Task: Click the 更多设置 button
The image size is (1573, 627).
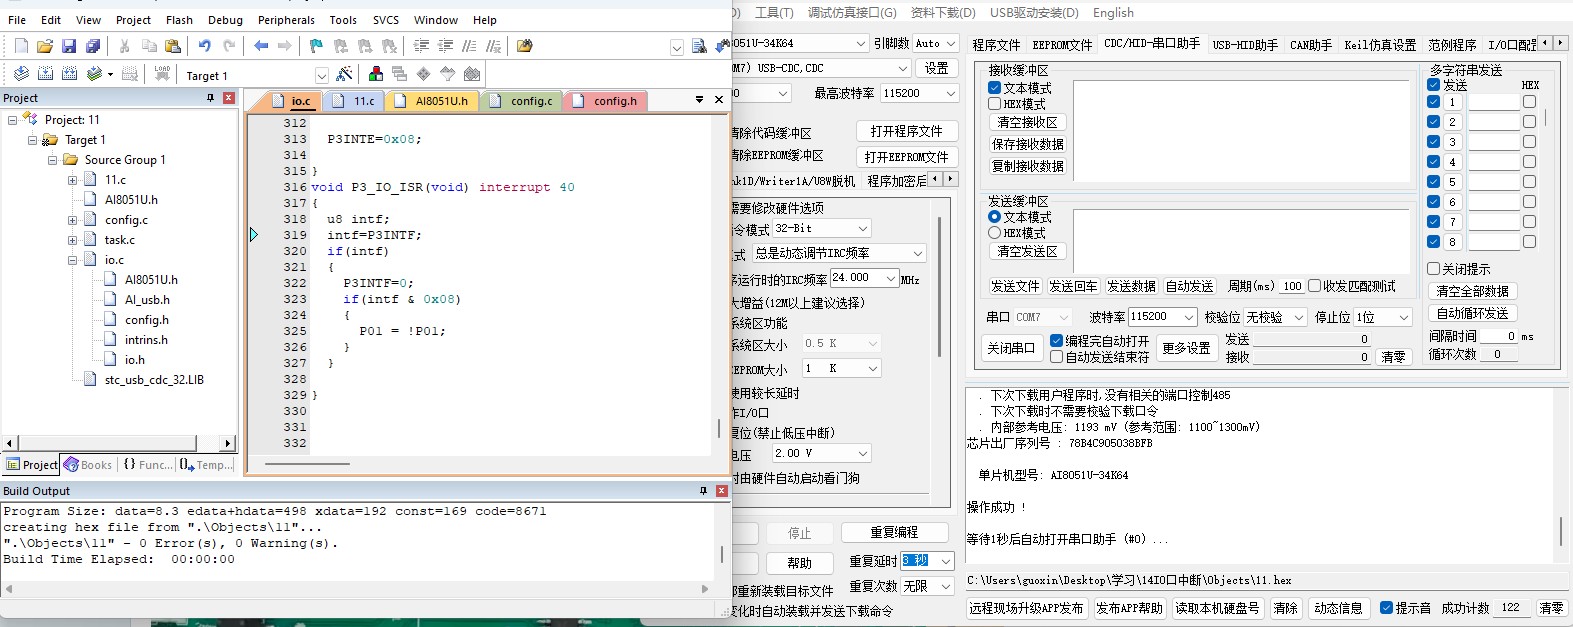Action: pyautogui.click(x=1186, y=348)
